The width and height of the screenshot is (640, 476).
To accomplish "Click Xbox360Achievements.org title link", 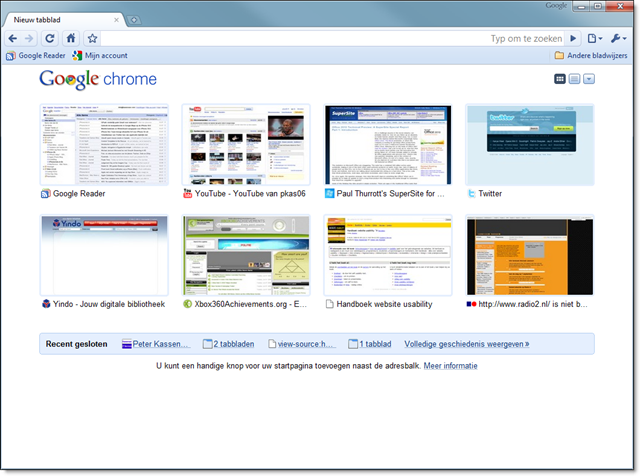I will 251,304.
